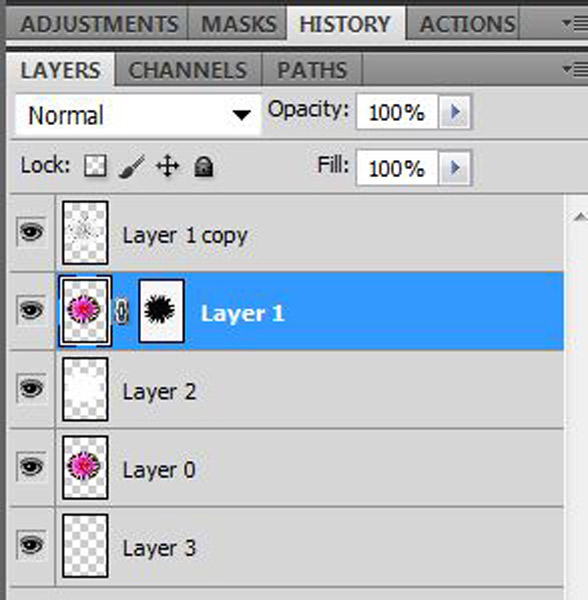Click the lock position move icon

(168, 166)
